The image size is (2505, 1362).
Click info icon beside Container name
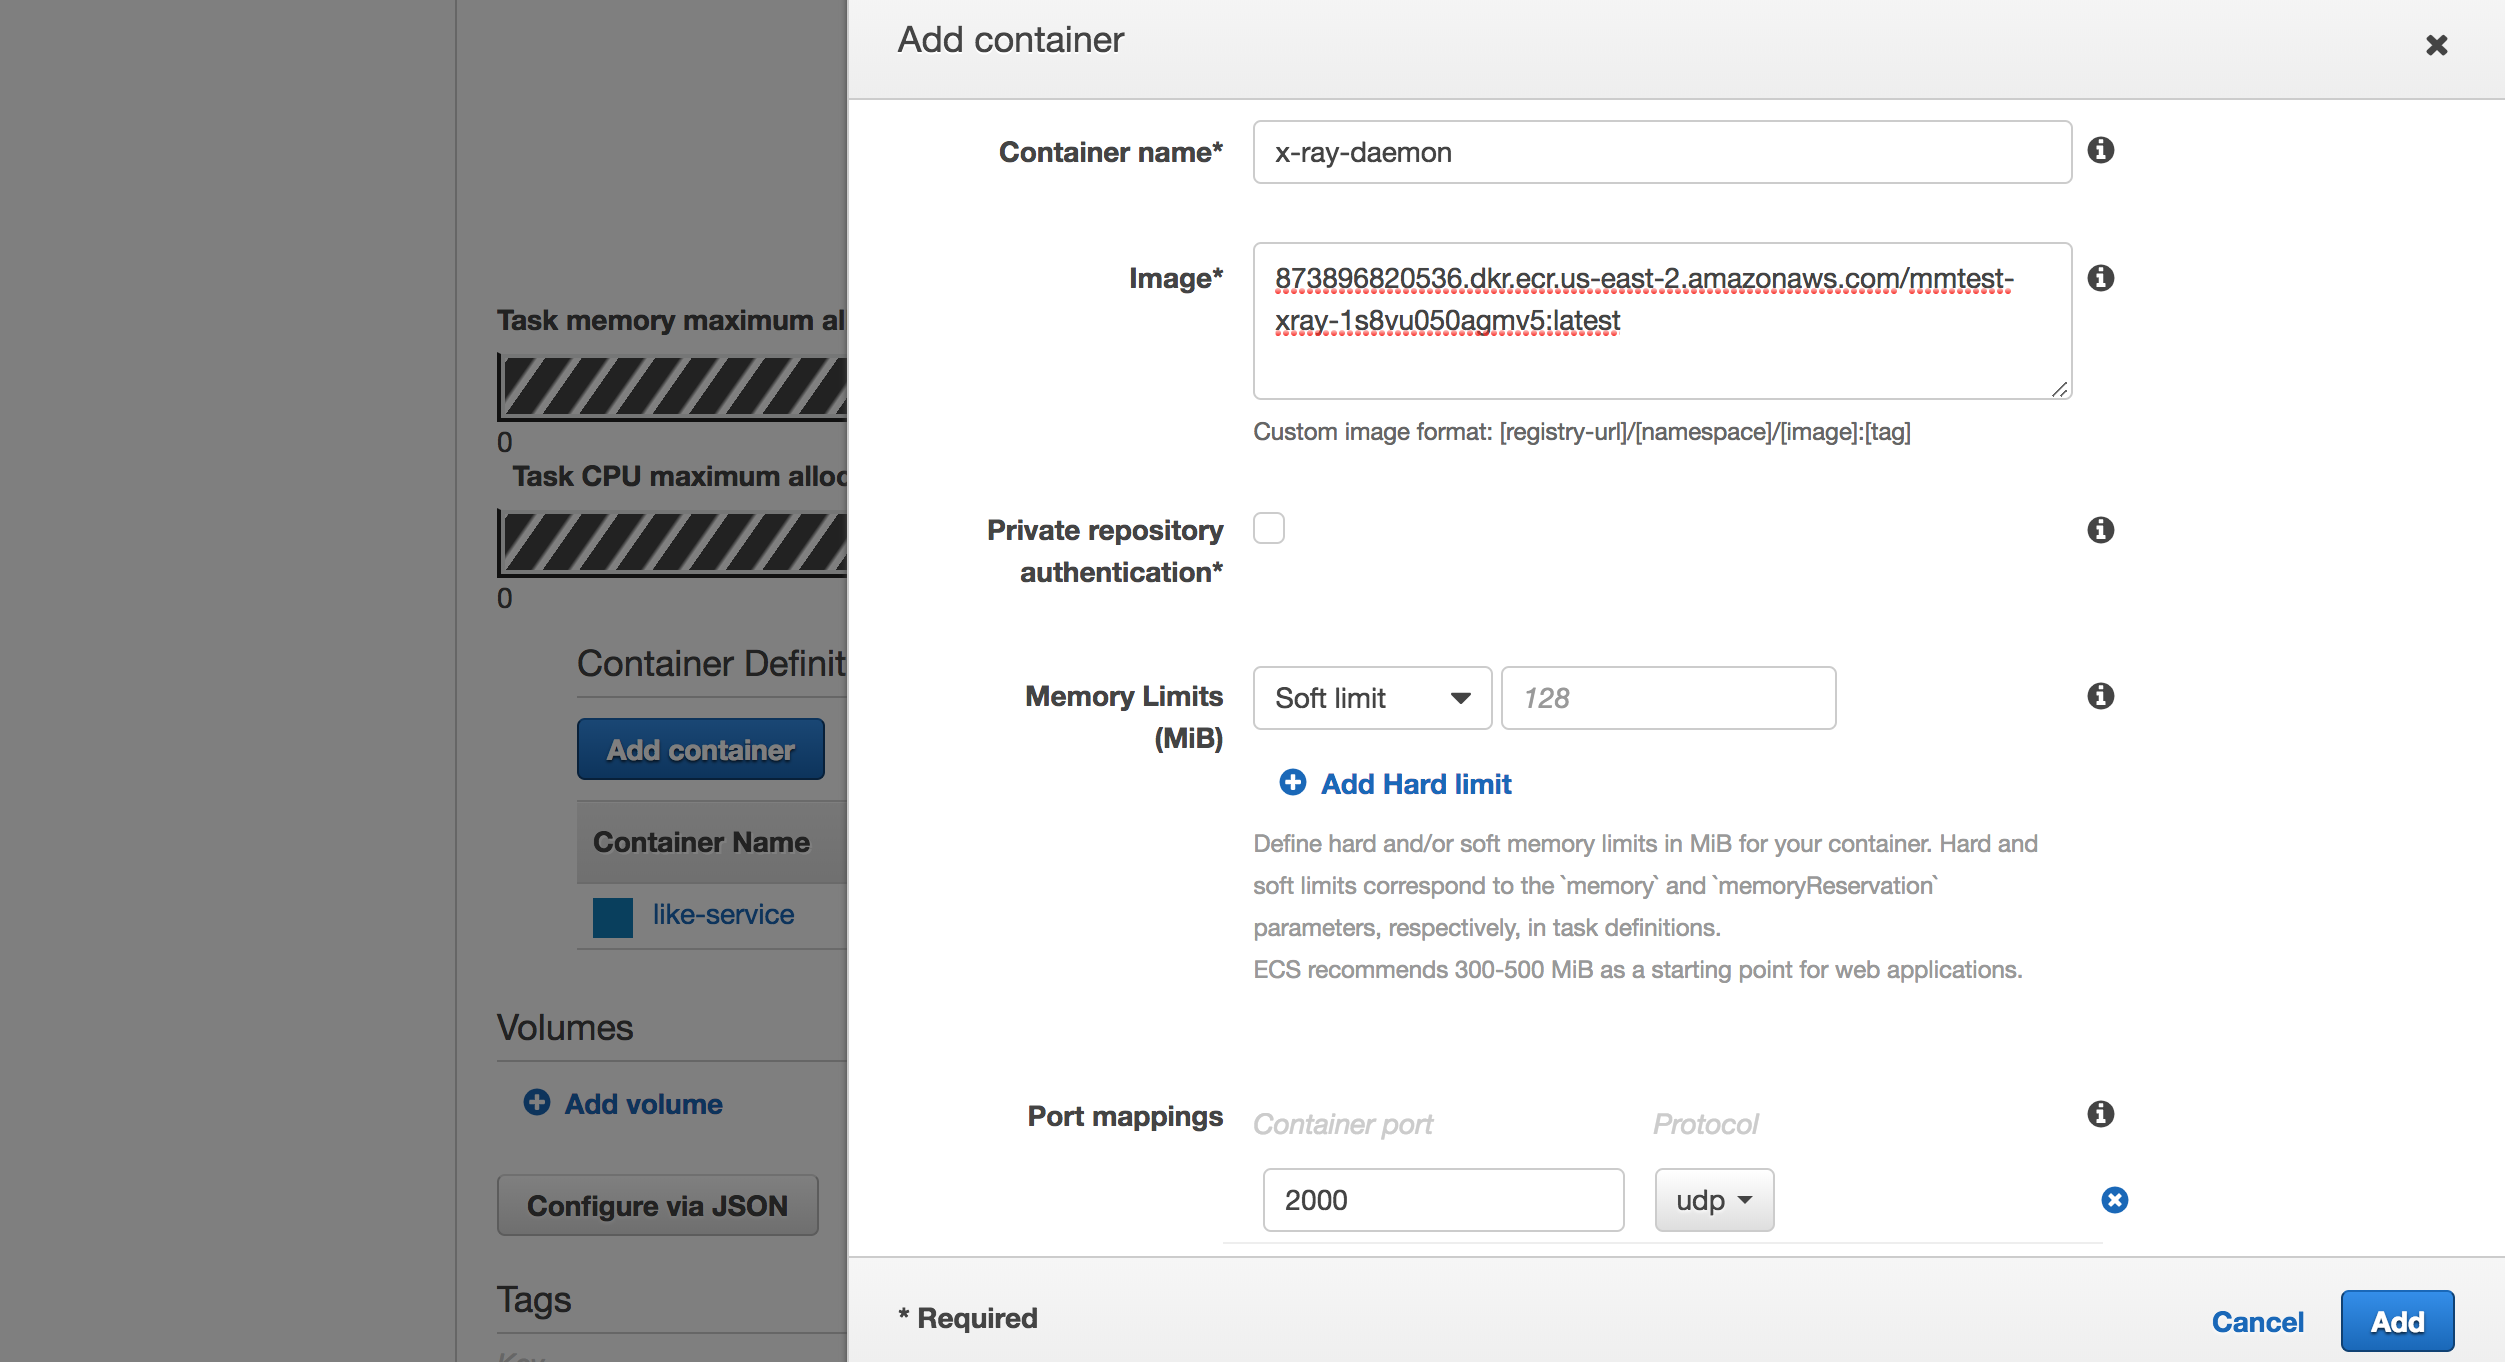pos(2100,150)
